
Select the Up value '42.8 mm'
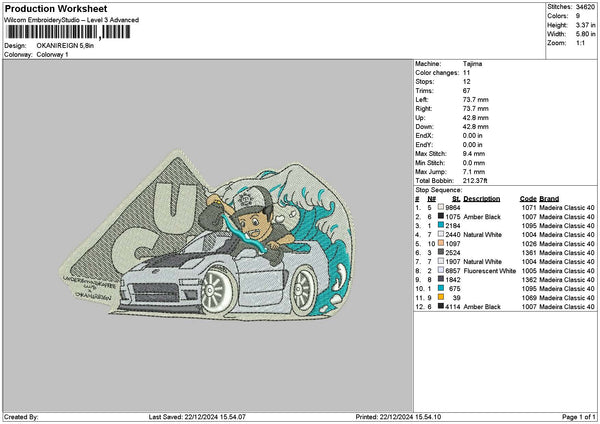[x=476, y=118]
